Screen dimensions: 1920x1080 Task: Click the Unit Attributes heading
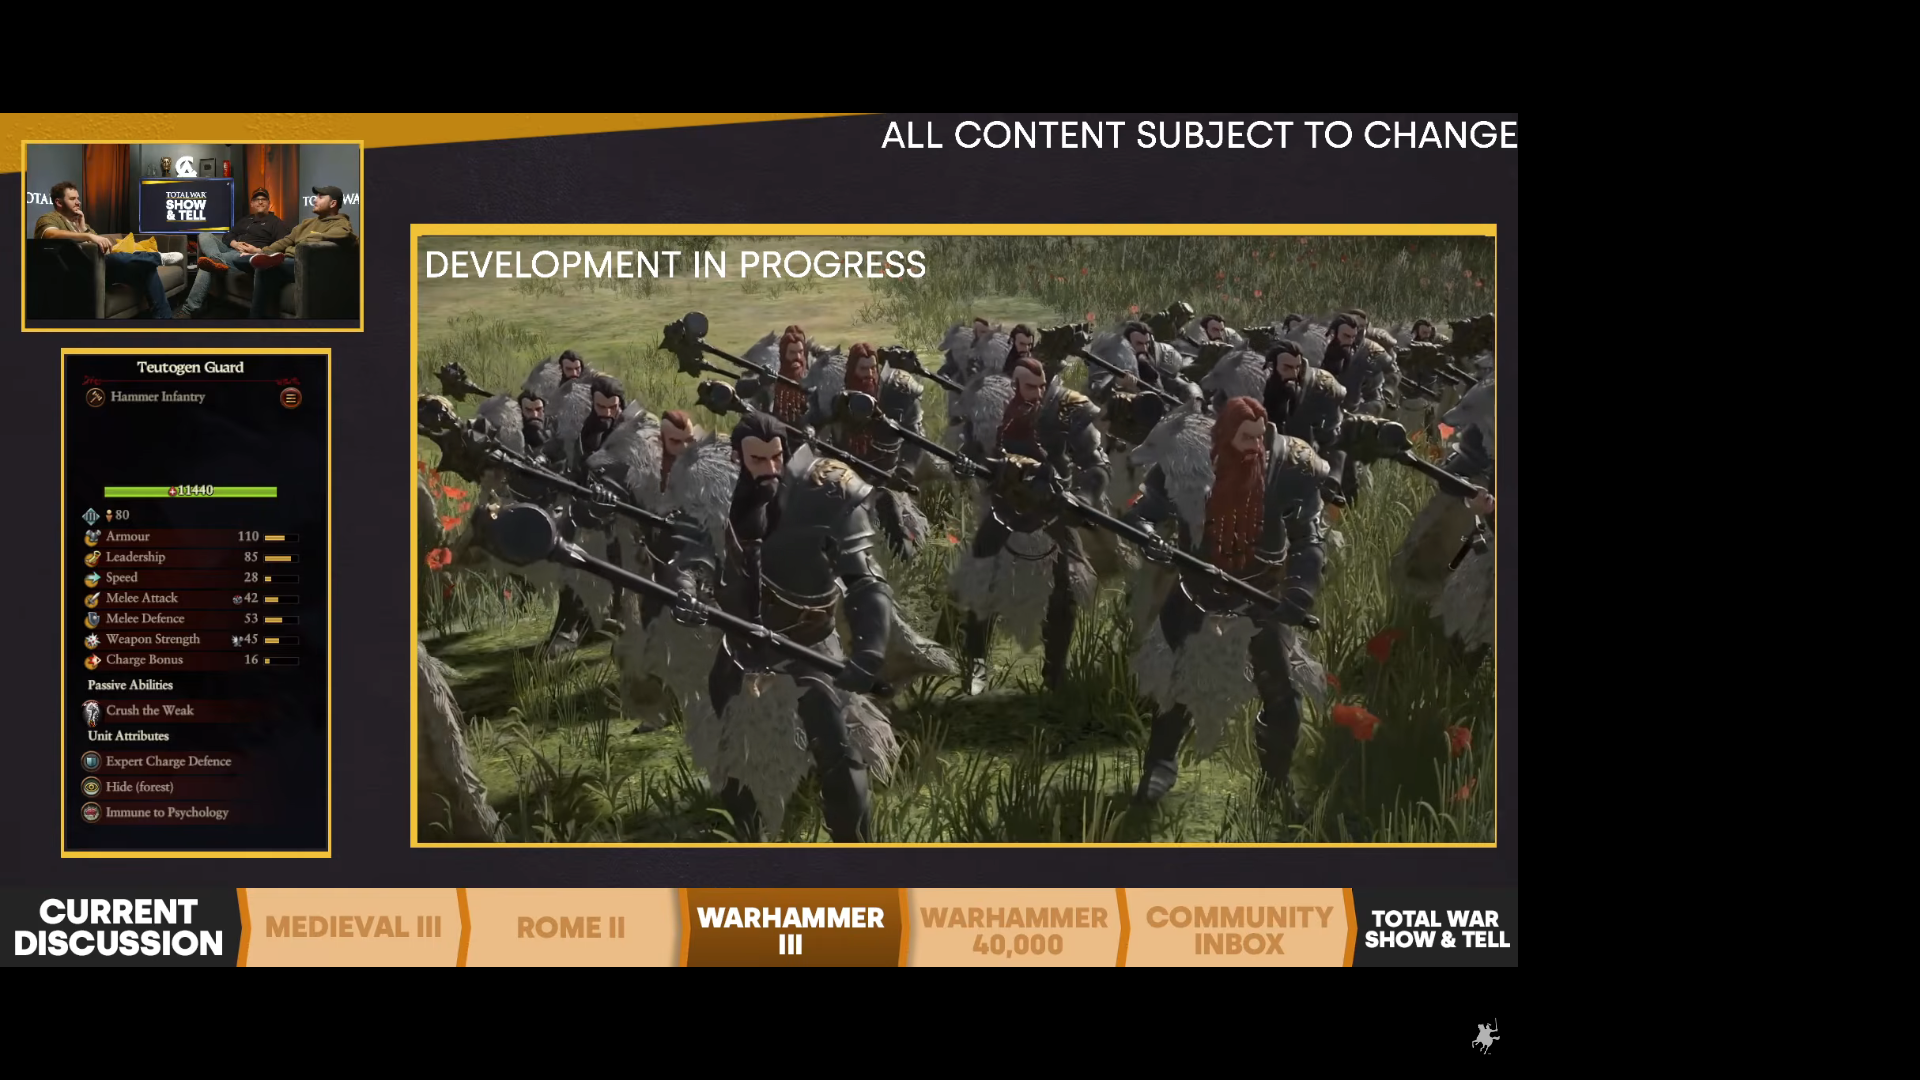(128, 736)
